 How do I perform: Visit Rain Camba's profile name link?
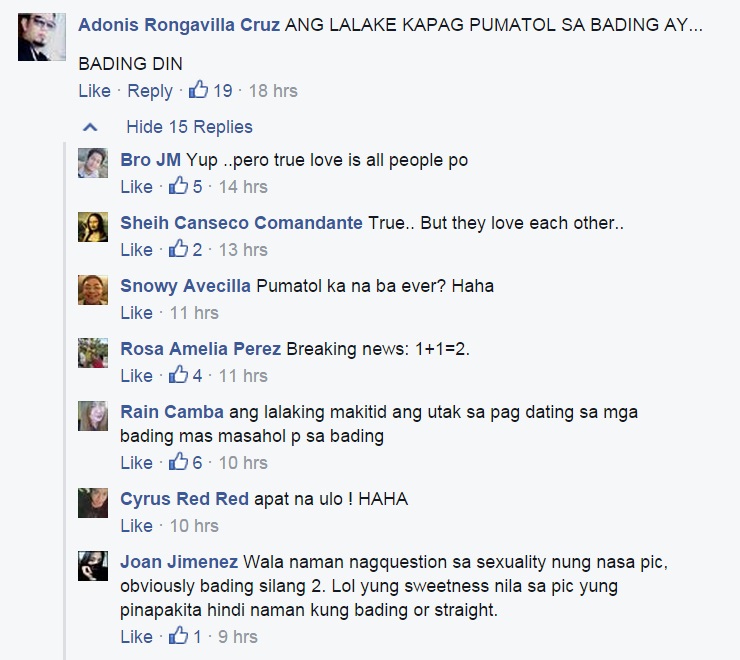click(x=172, y=412)
